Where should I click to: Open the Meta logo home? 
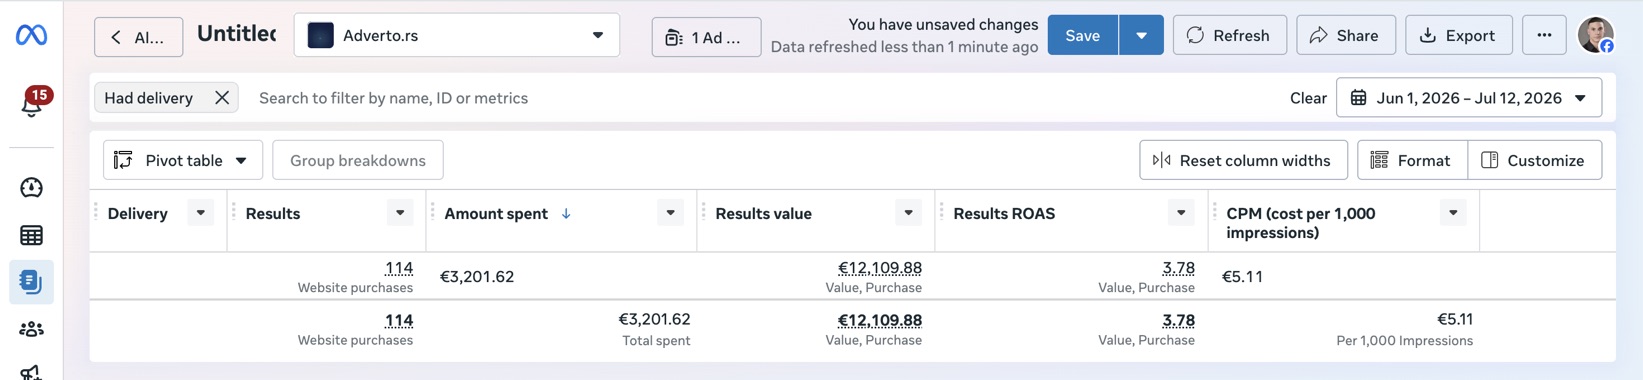[31, 35]
